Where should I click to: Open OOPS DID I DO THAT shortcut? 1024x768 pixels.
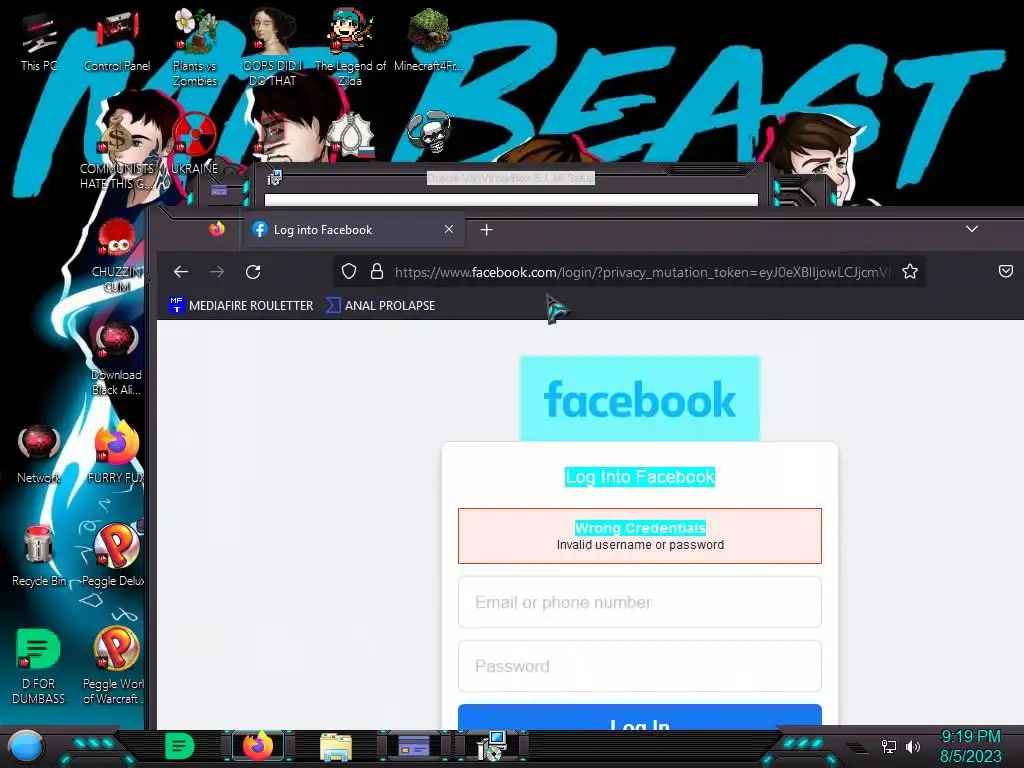[272, 47]
